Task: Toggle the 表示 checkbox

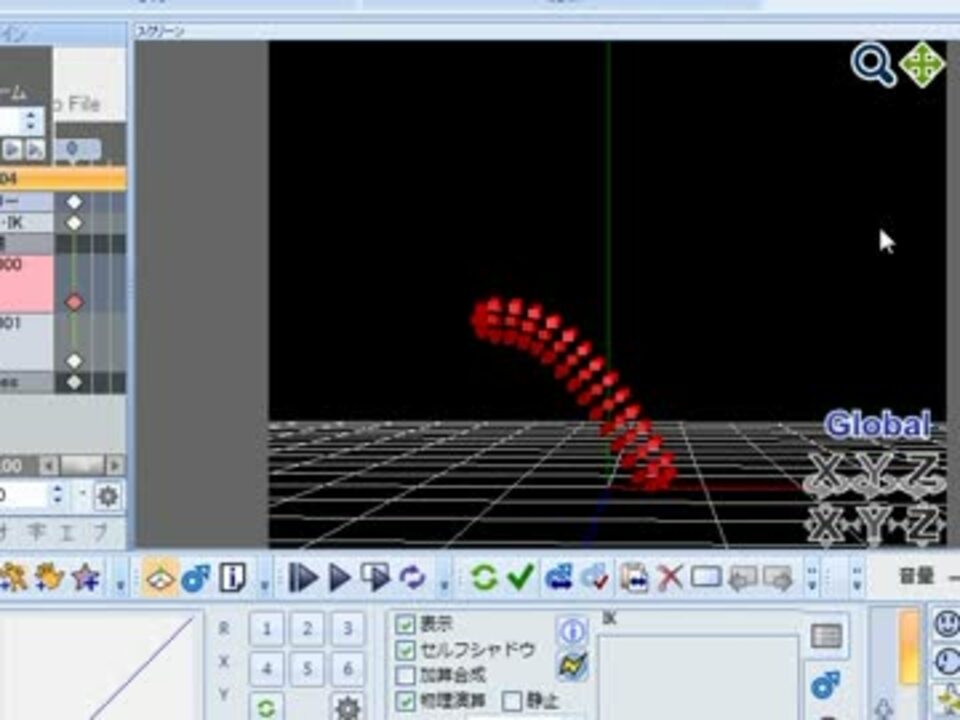Action: 405,624
